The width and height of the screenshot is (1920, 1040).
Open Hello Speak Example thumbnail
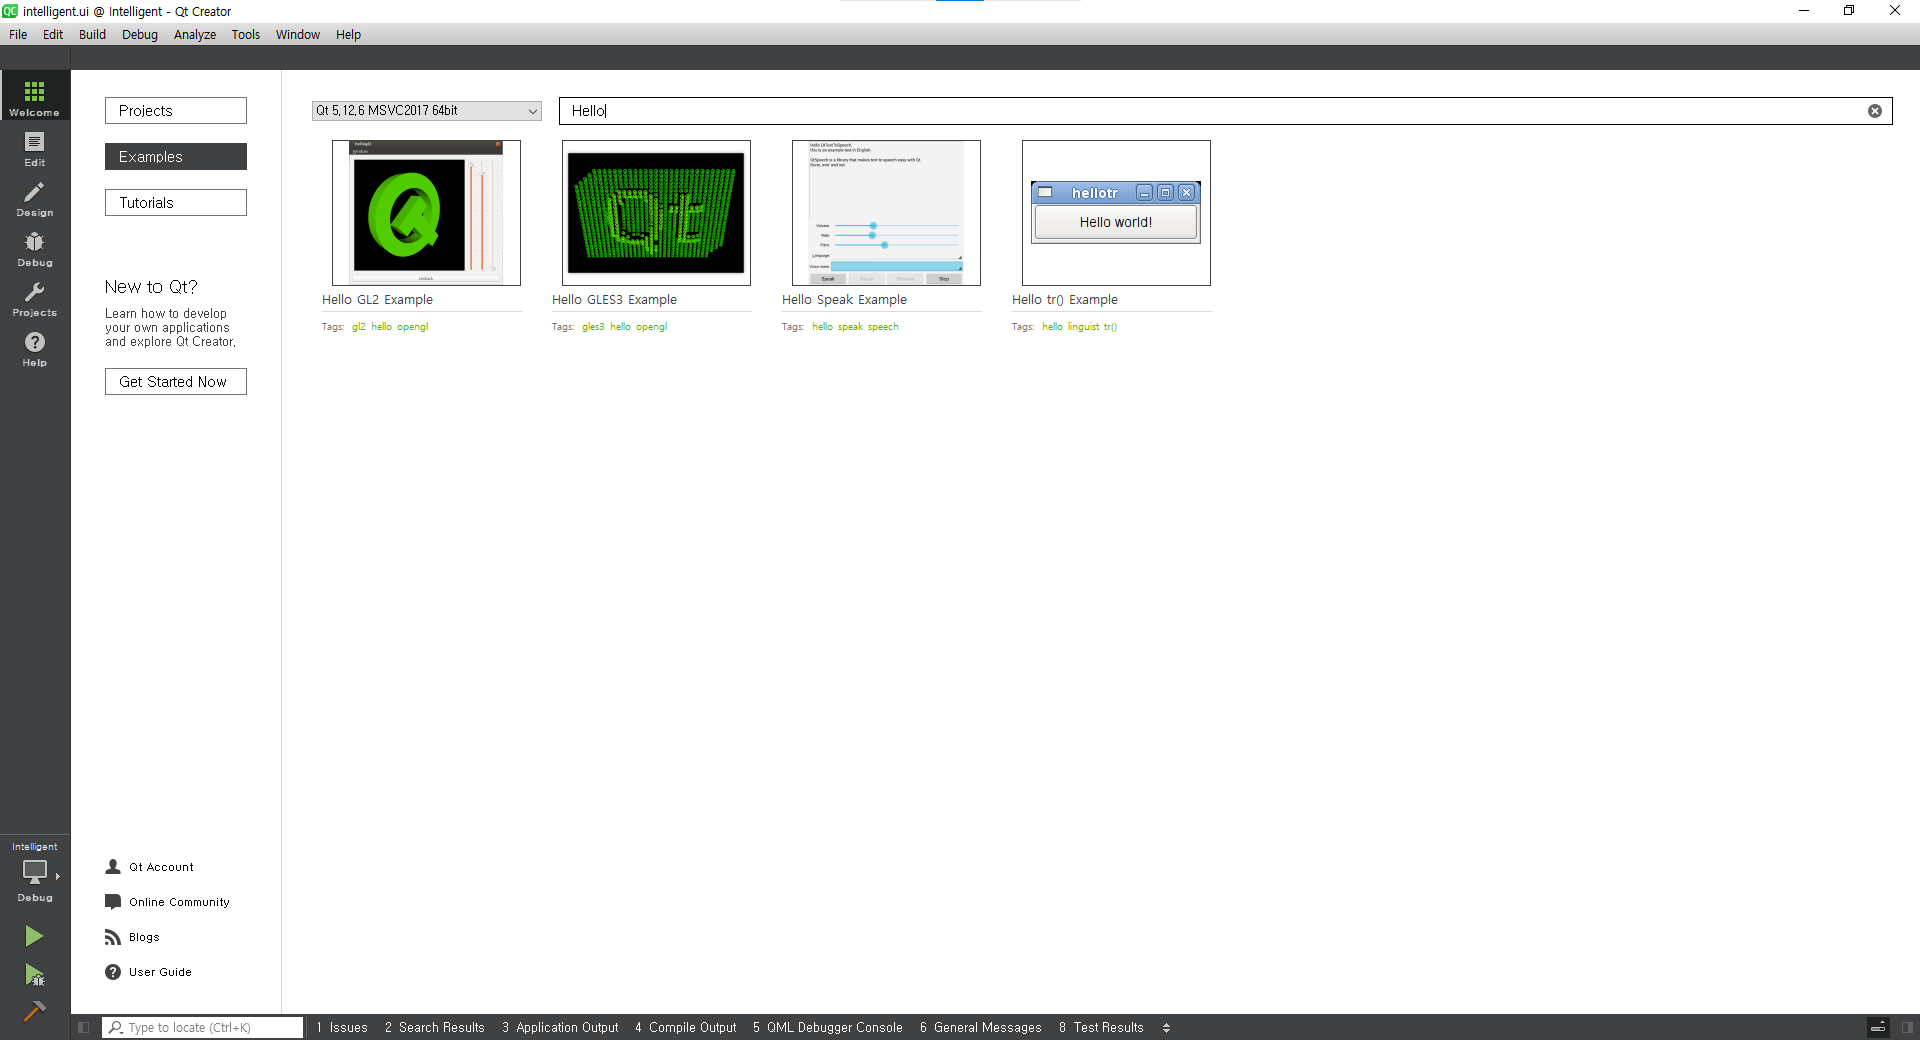pyautogui.click(x=886, y=213)
